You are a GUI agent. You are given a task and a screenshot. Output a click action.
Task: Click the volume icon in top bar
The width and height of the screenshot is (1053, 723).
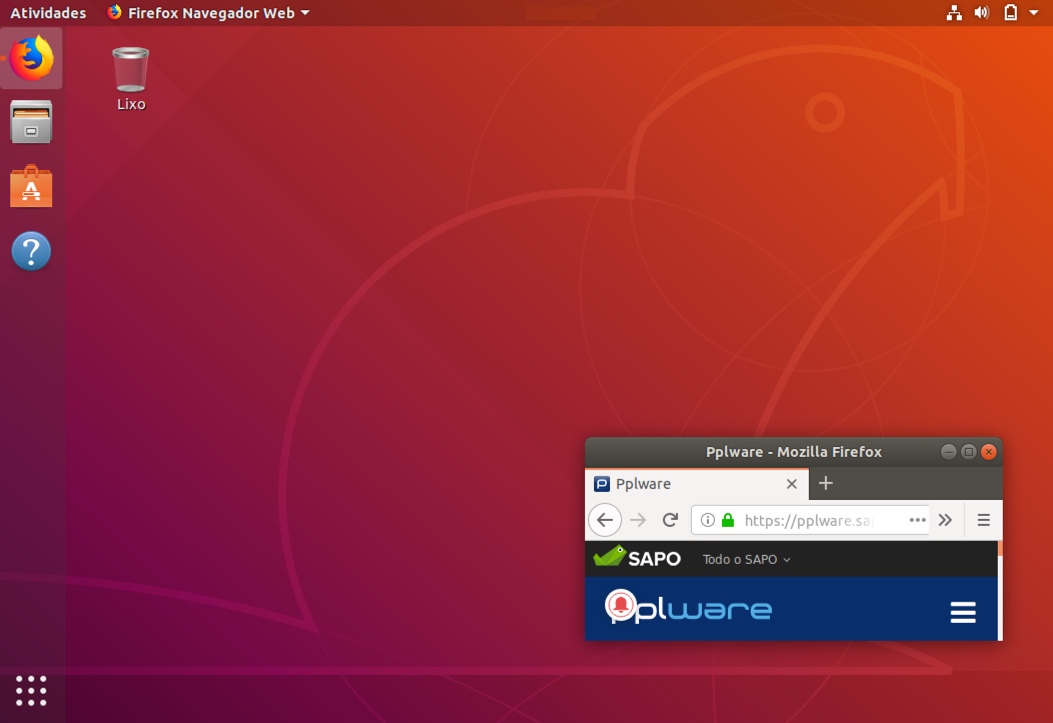(982, 13)
